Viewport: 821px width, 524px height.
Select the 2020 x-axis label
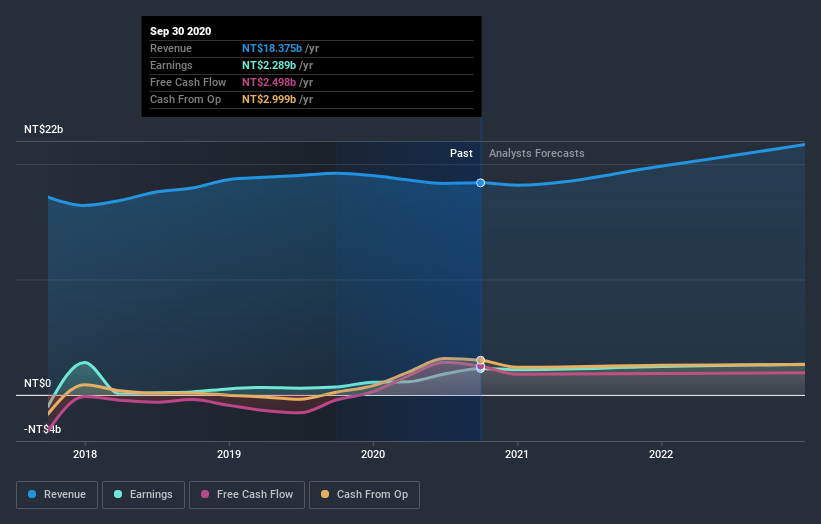point(373,454)
